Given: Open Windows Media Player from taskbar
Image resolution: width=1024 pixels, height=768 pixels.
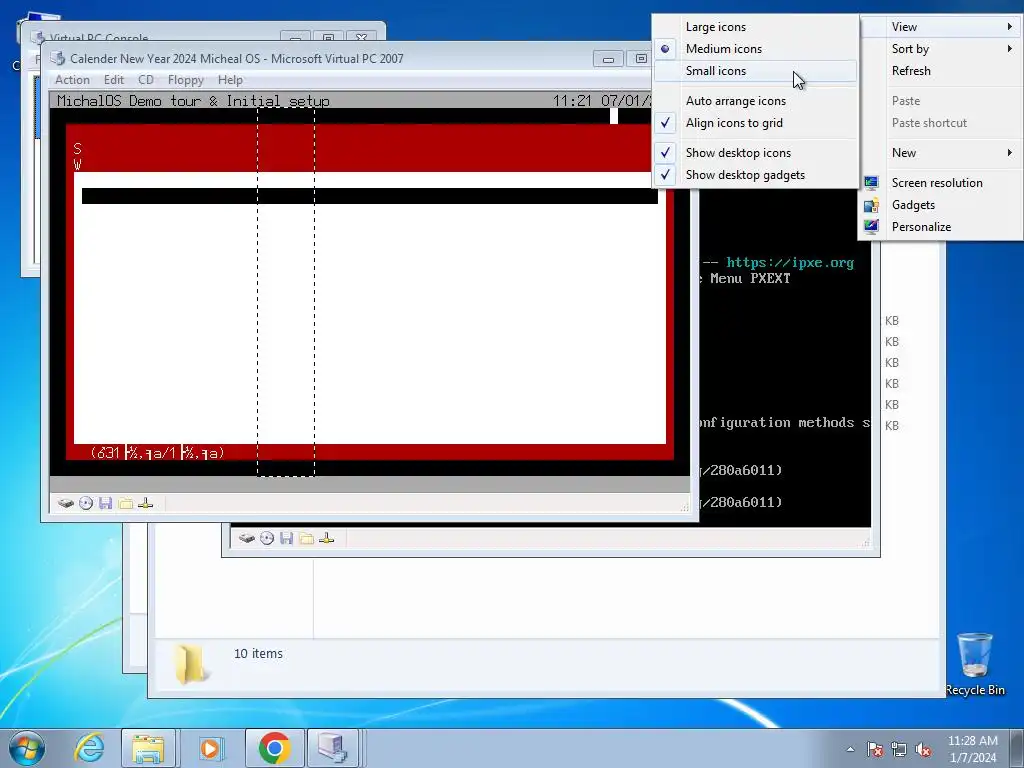Looking at the screenshot, I should (x=210, y=748).
